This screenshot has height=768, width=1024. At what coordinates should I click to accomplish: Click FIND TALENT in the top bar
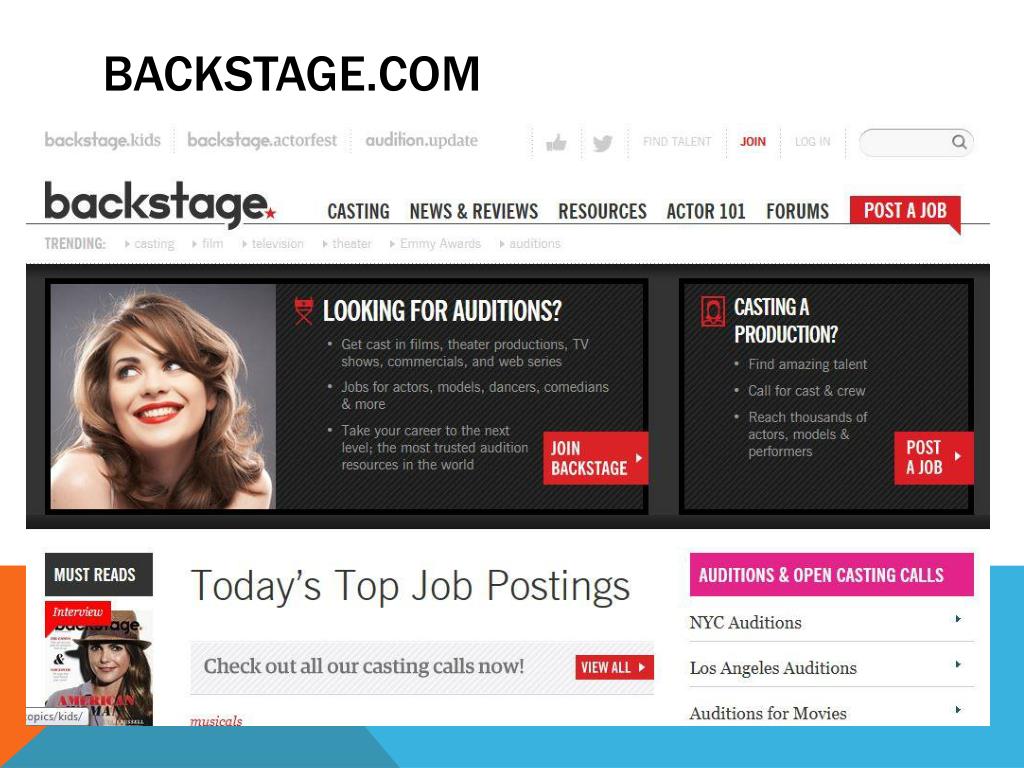click(x=677, y=141)
